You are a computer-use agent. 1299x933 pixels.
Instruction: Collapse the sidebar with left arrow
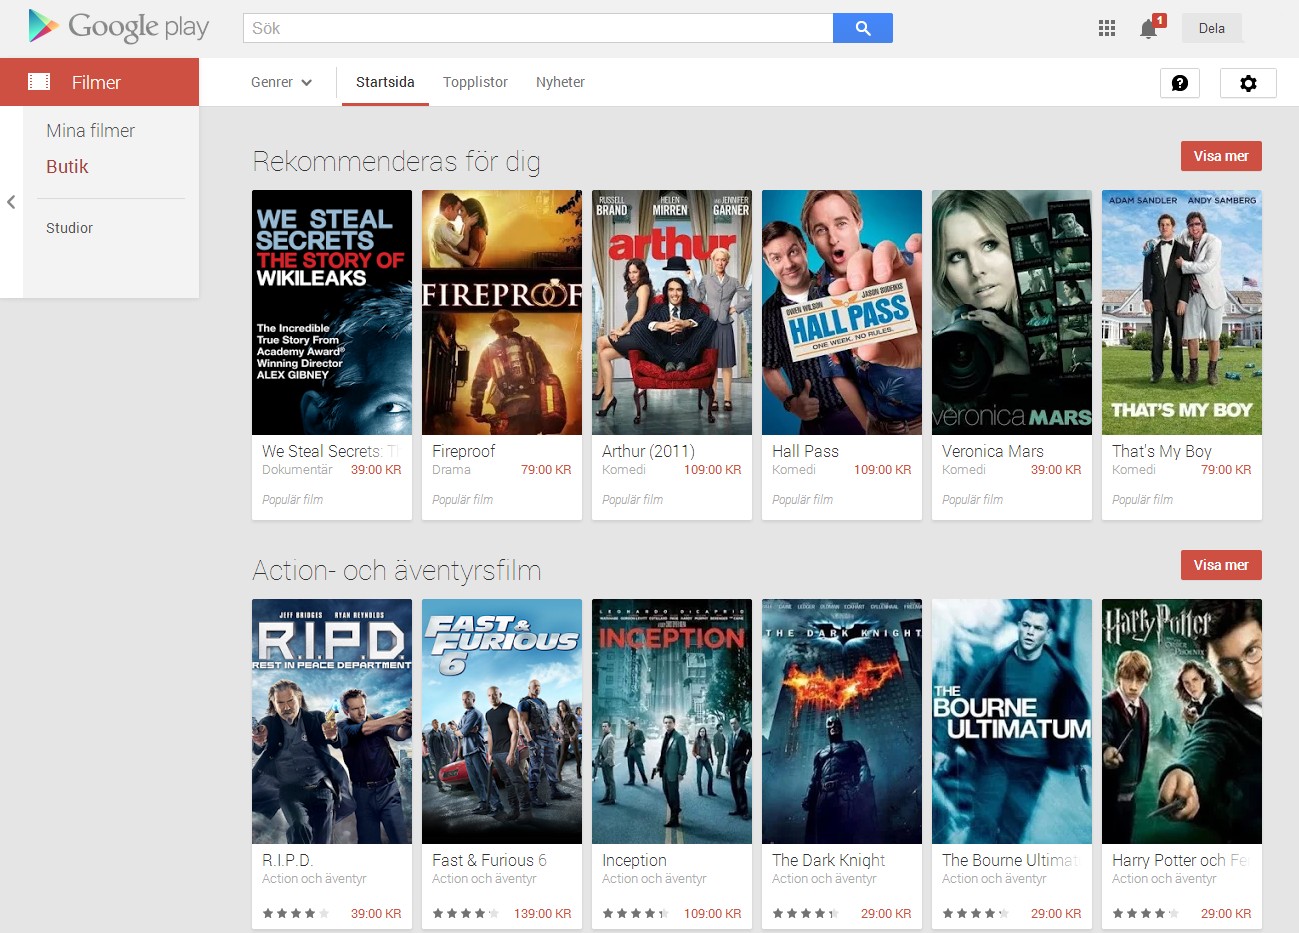pyautogui.click(x=11, y=202)
